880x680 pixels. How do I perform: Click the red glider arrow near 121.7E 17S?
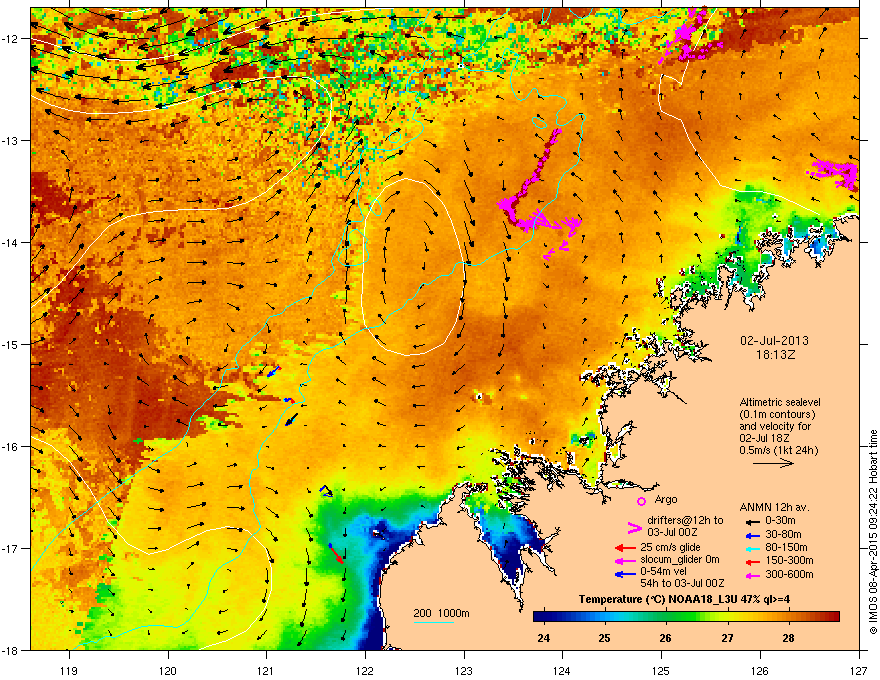pos(337,554)
